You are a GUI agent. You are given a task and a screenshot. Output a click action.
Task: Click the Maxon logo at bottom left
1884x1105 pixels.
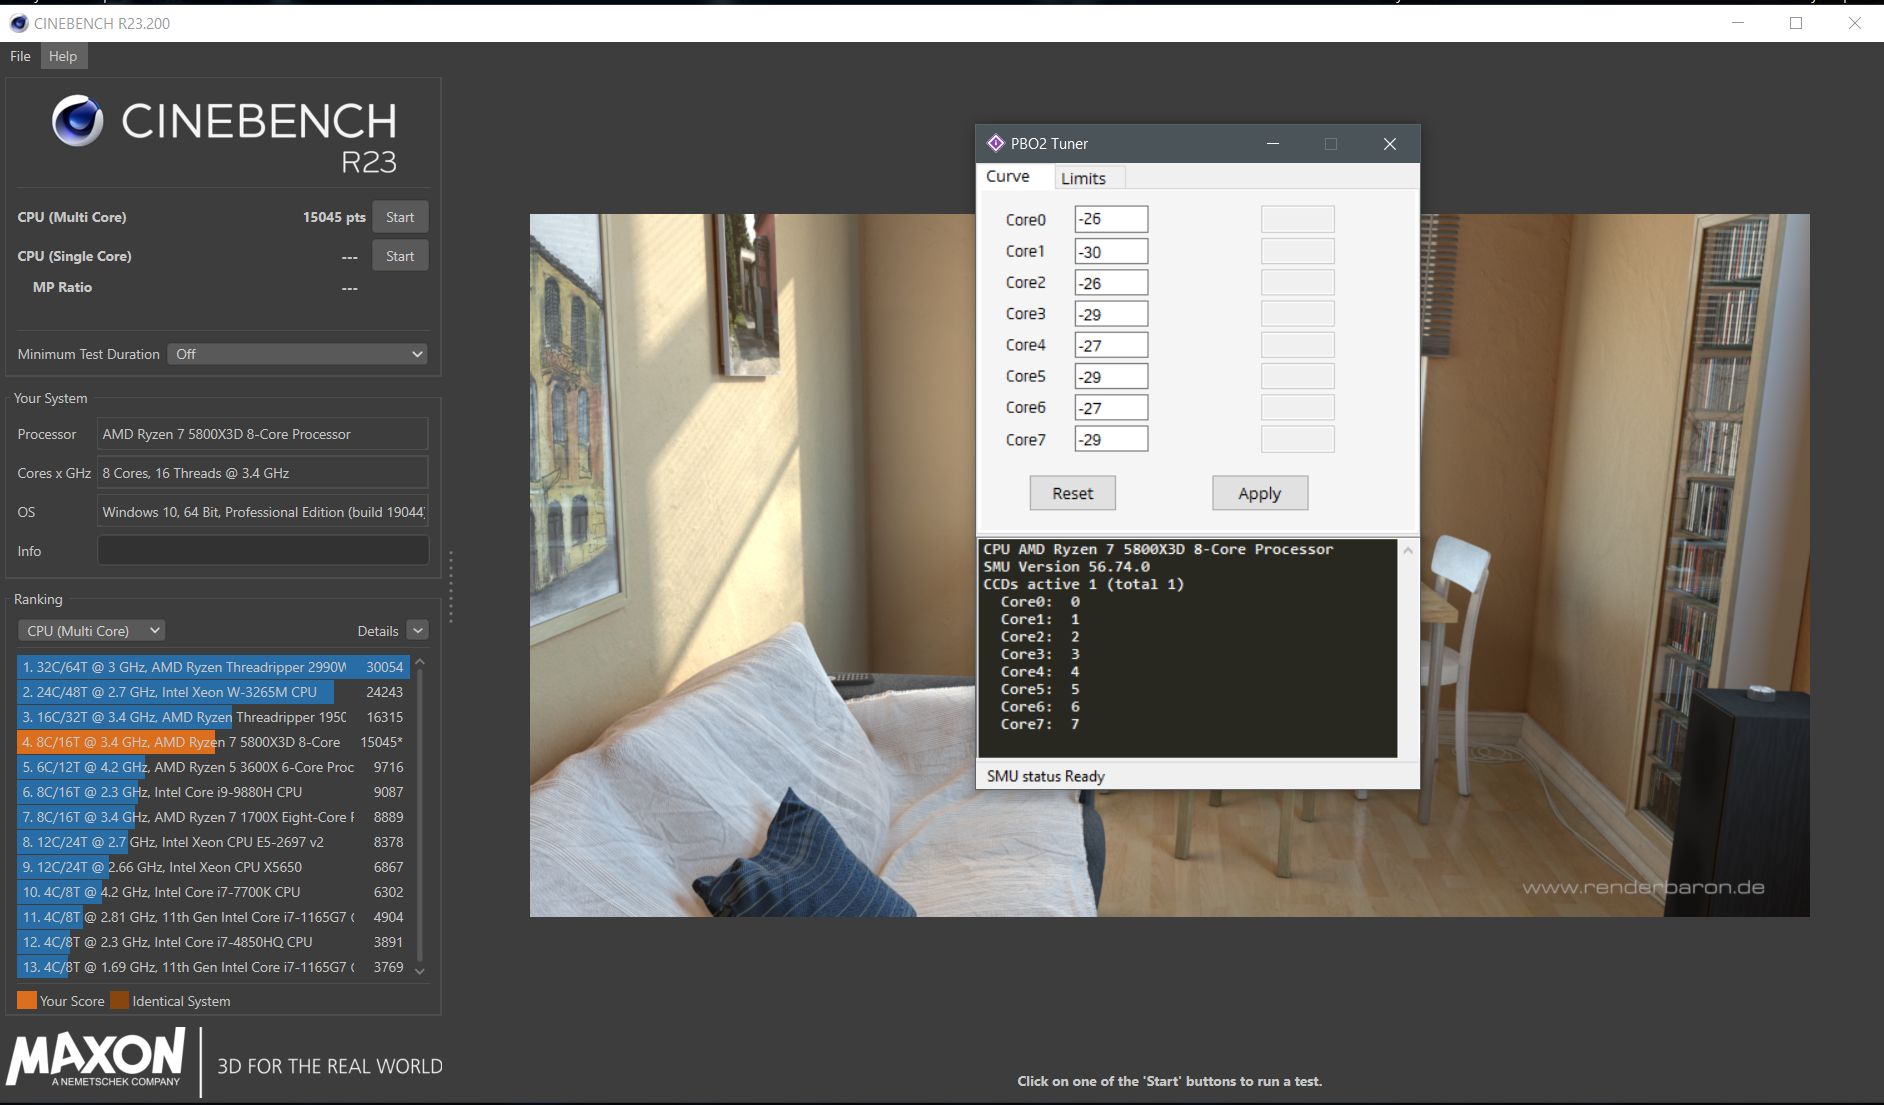(x=96, y=1058)
